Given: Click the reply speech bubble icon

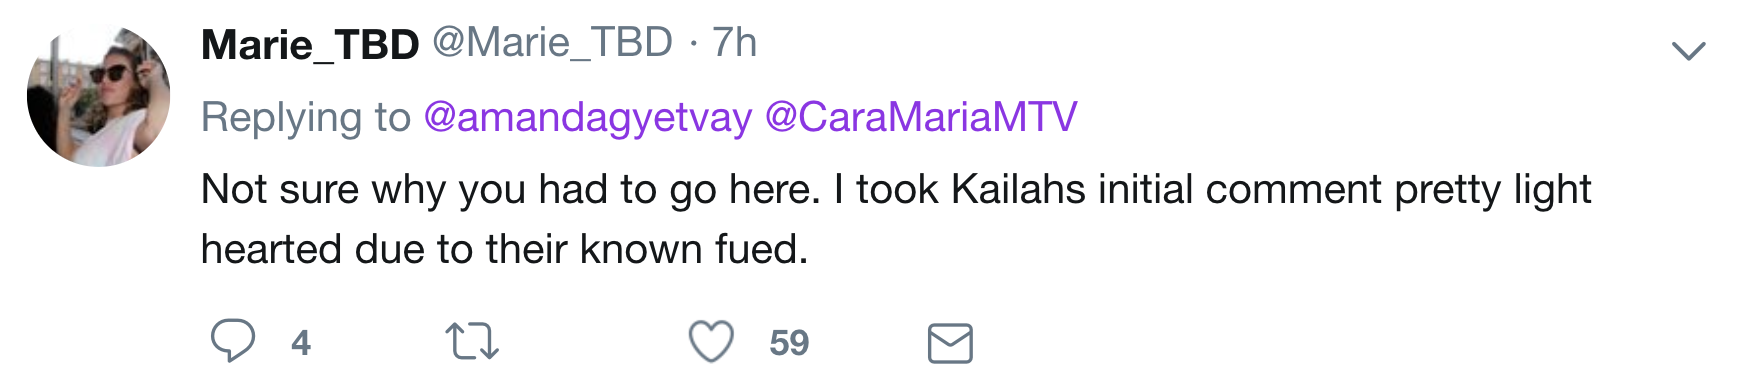Looking at the screenshot, I should coord(233,341).
